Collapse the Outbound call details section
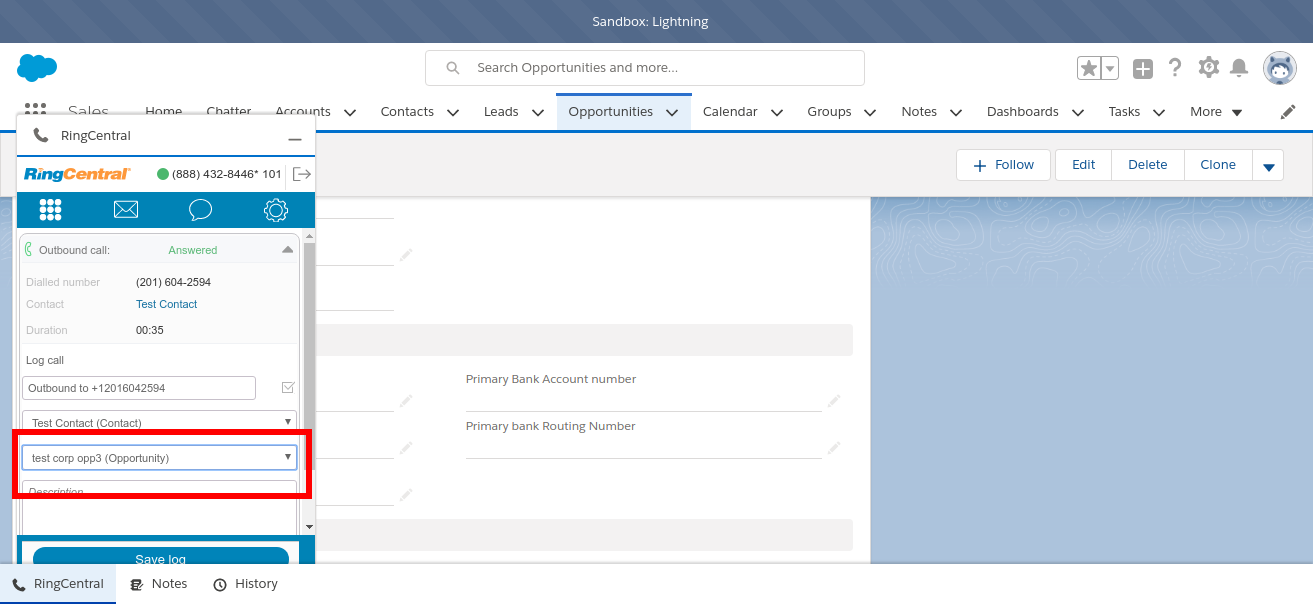1313x604 pixels. pyautogui.click(x=287, y=250)
